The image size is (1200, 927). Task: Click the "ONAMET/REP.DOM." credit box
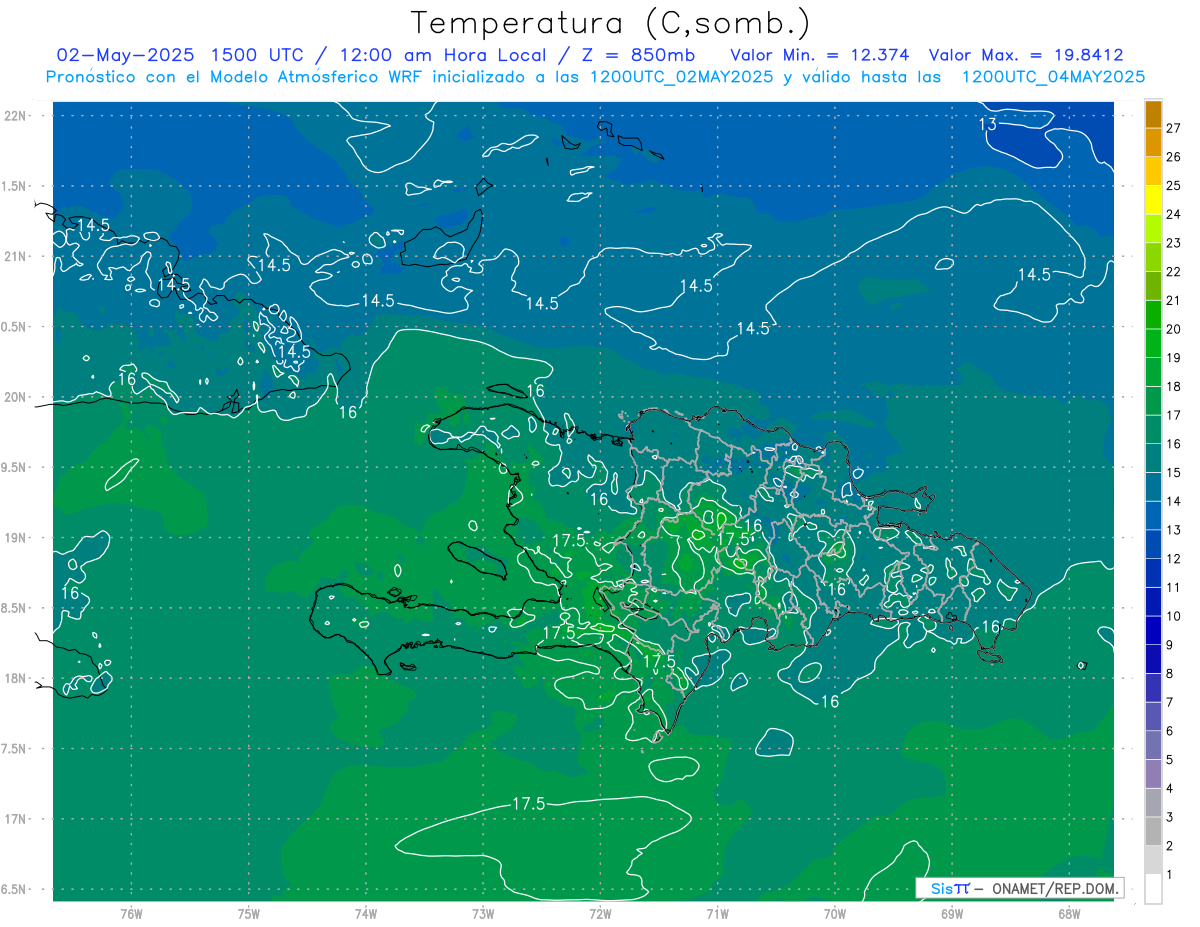(1020, 888)
